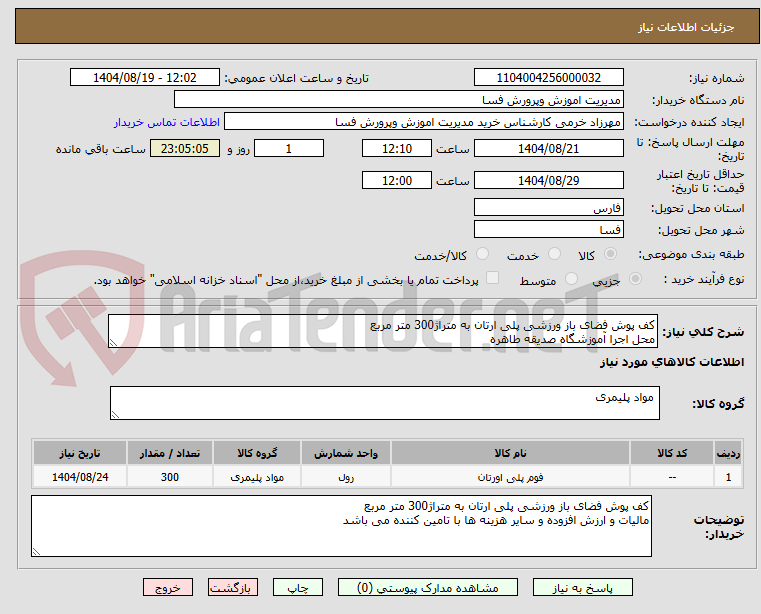Click the شماره نیاز number field
The height and width of the screenshot is (614, 761).
pyautogui.click(x=548, y=78)
